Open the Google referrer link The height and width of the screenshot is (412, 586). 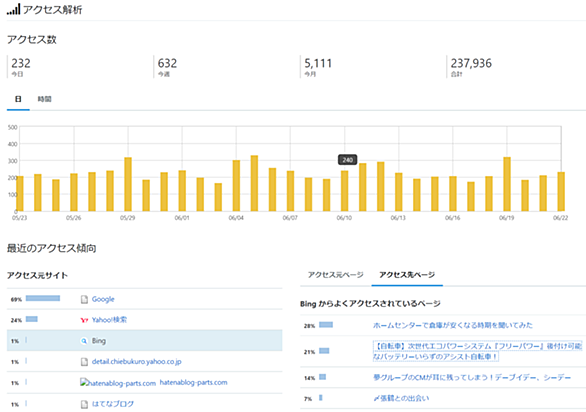[103, 299]
